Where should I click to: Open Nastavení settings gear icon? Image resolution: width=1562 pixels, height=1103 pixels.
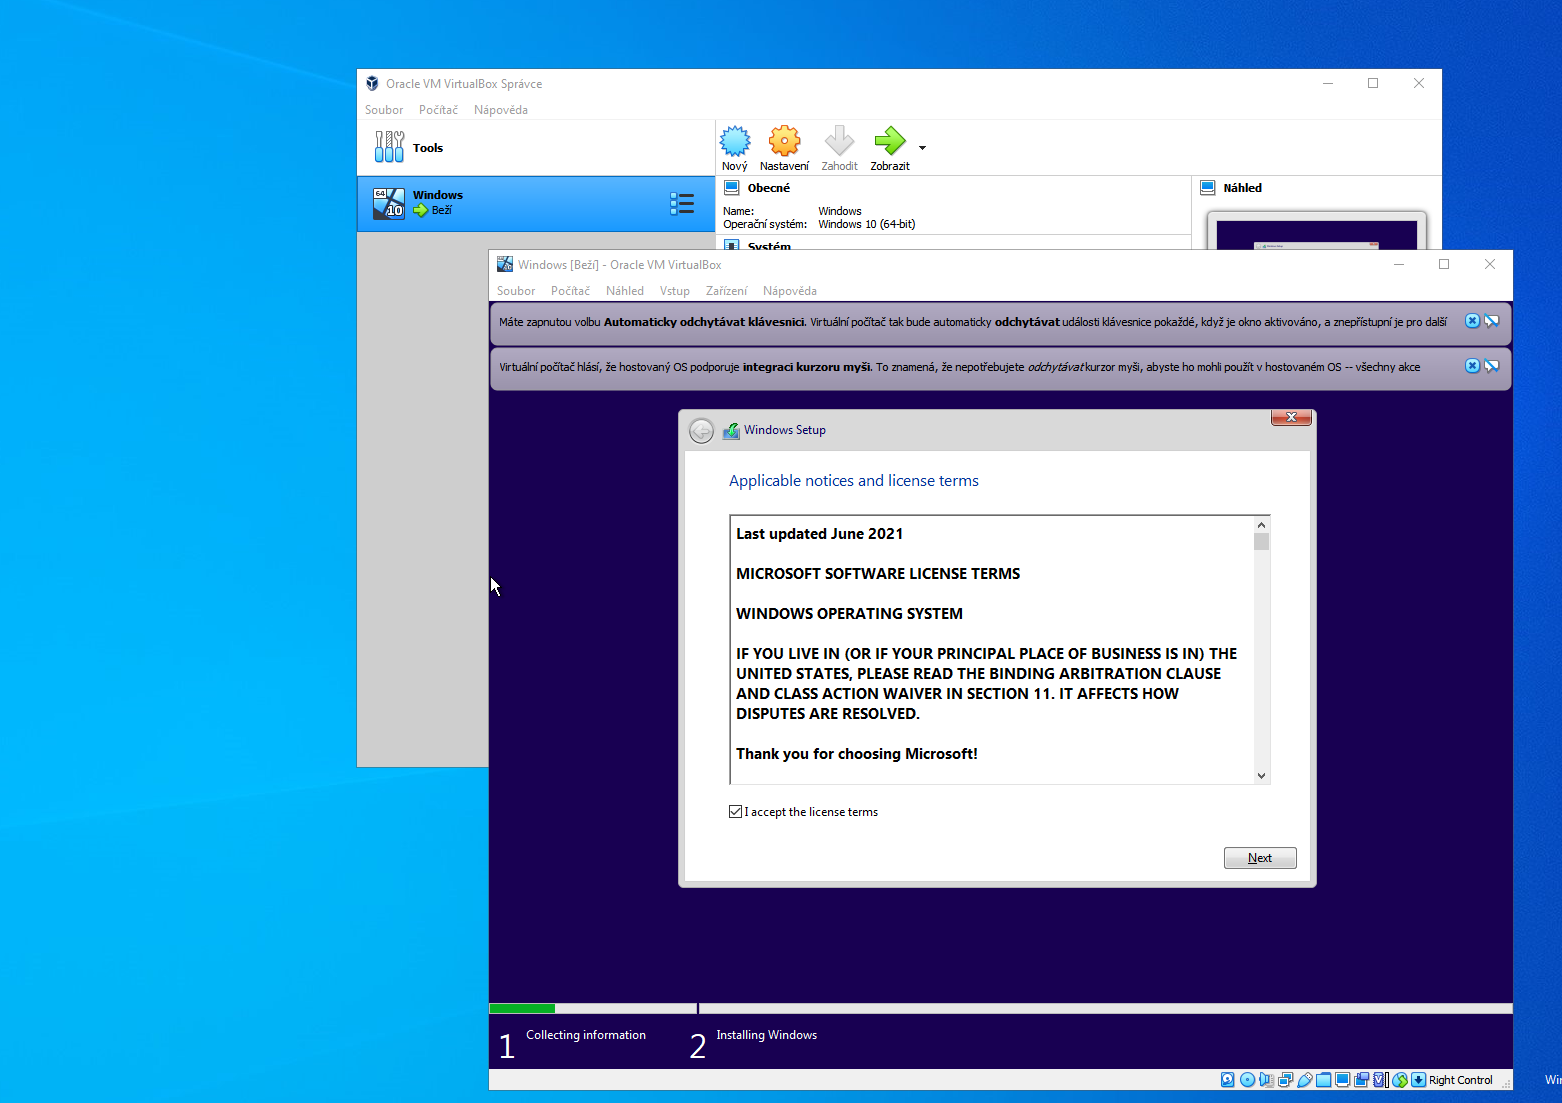pos(784,141)
